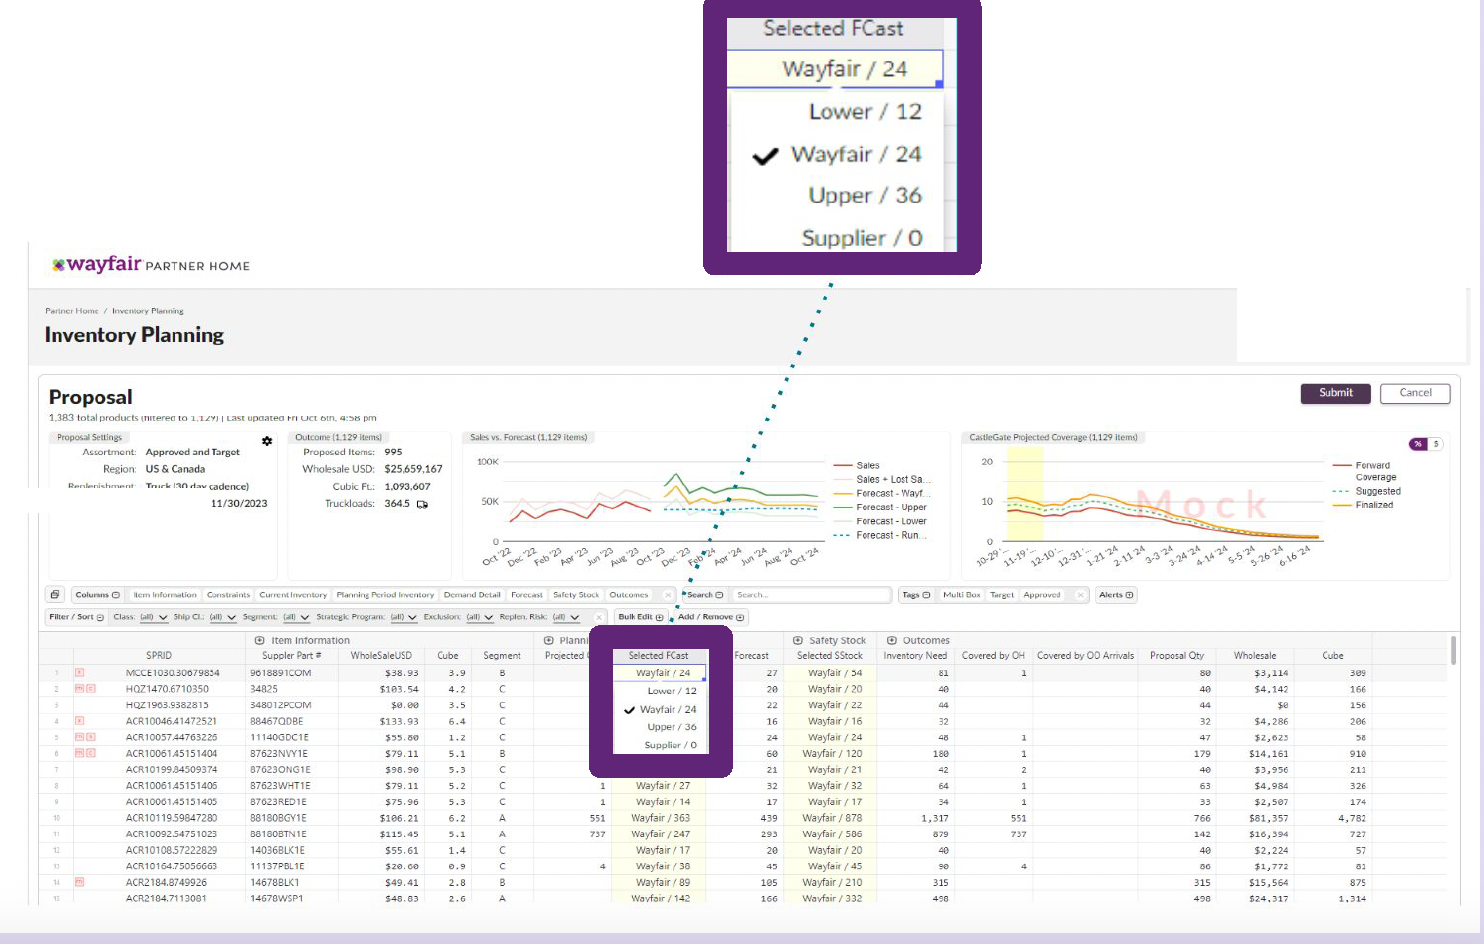Click the WholeSaleUSD column header

(x=381, y=656)
